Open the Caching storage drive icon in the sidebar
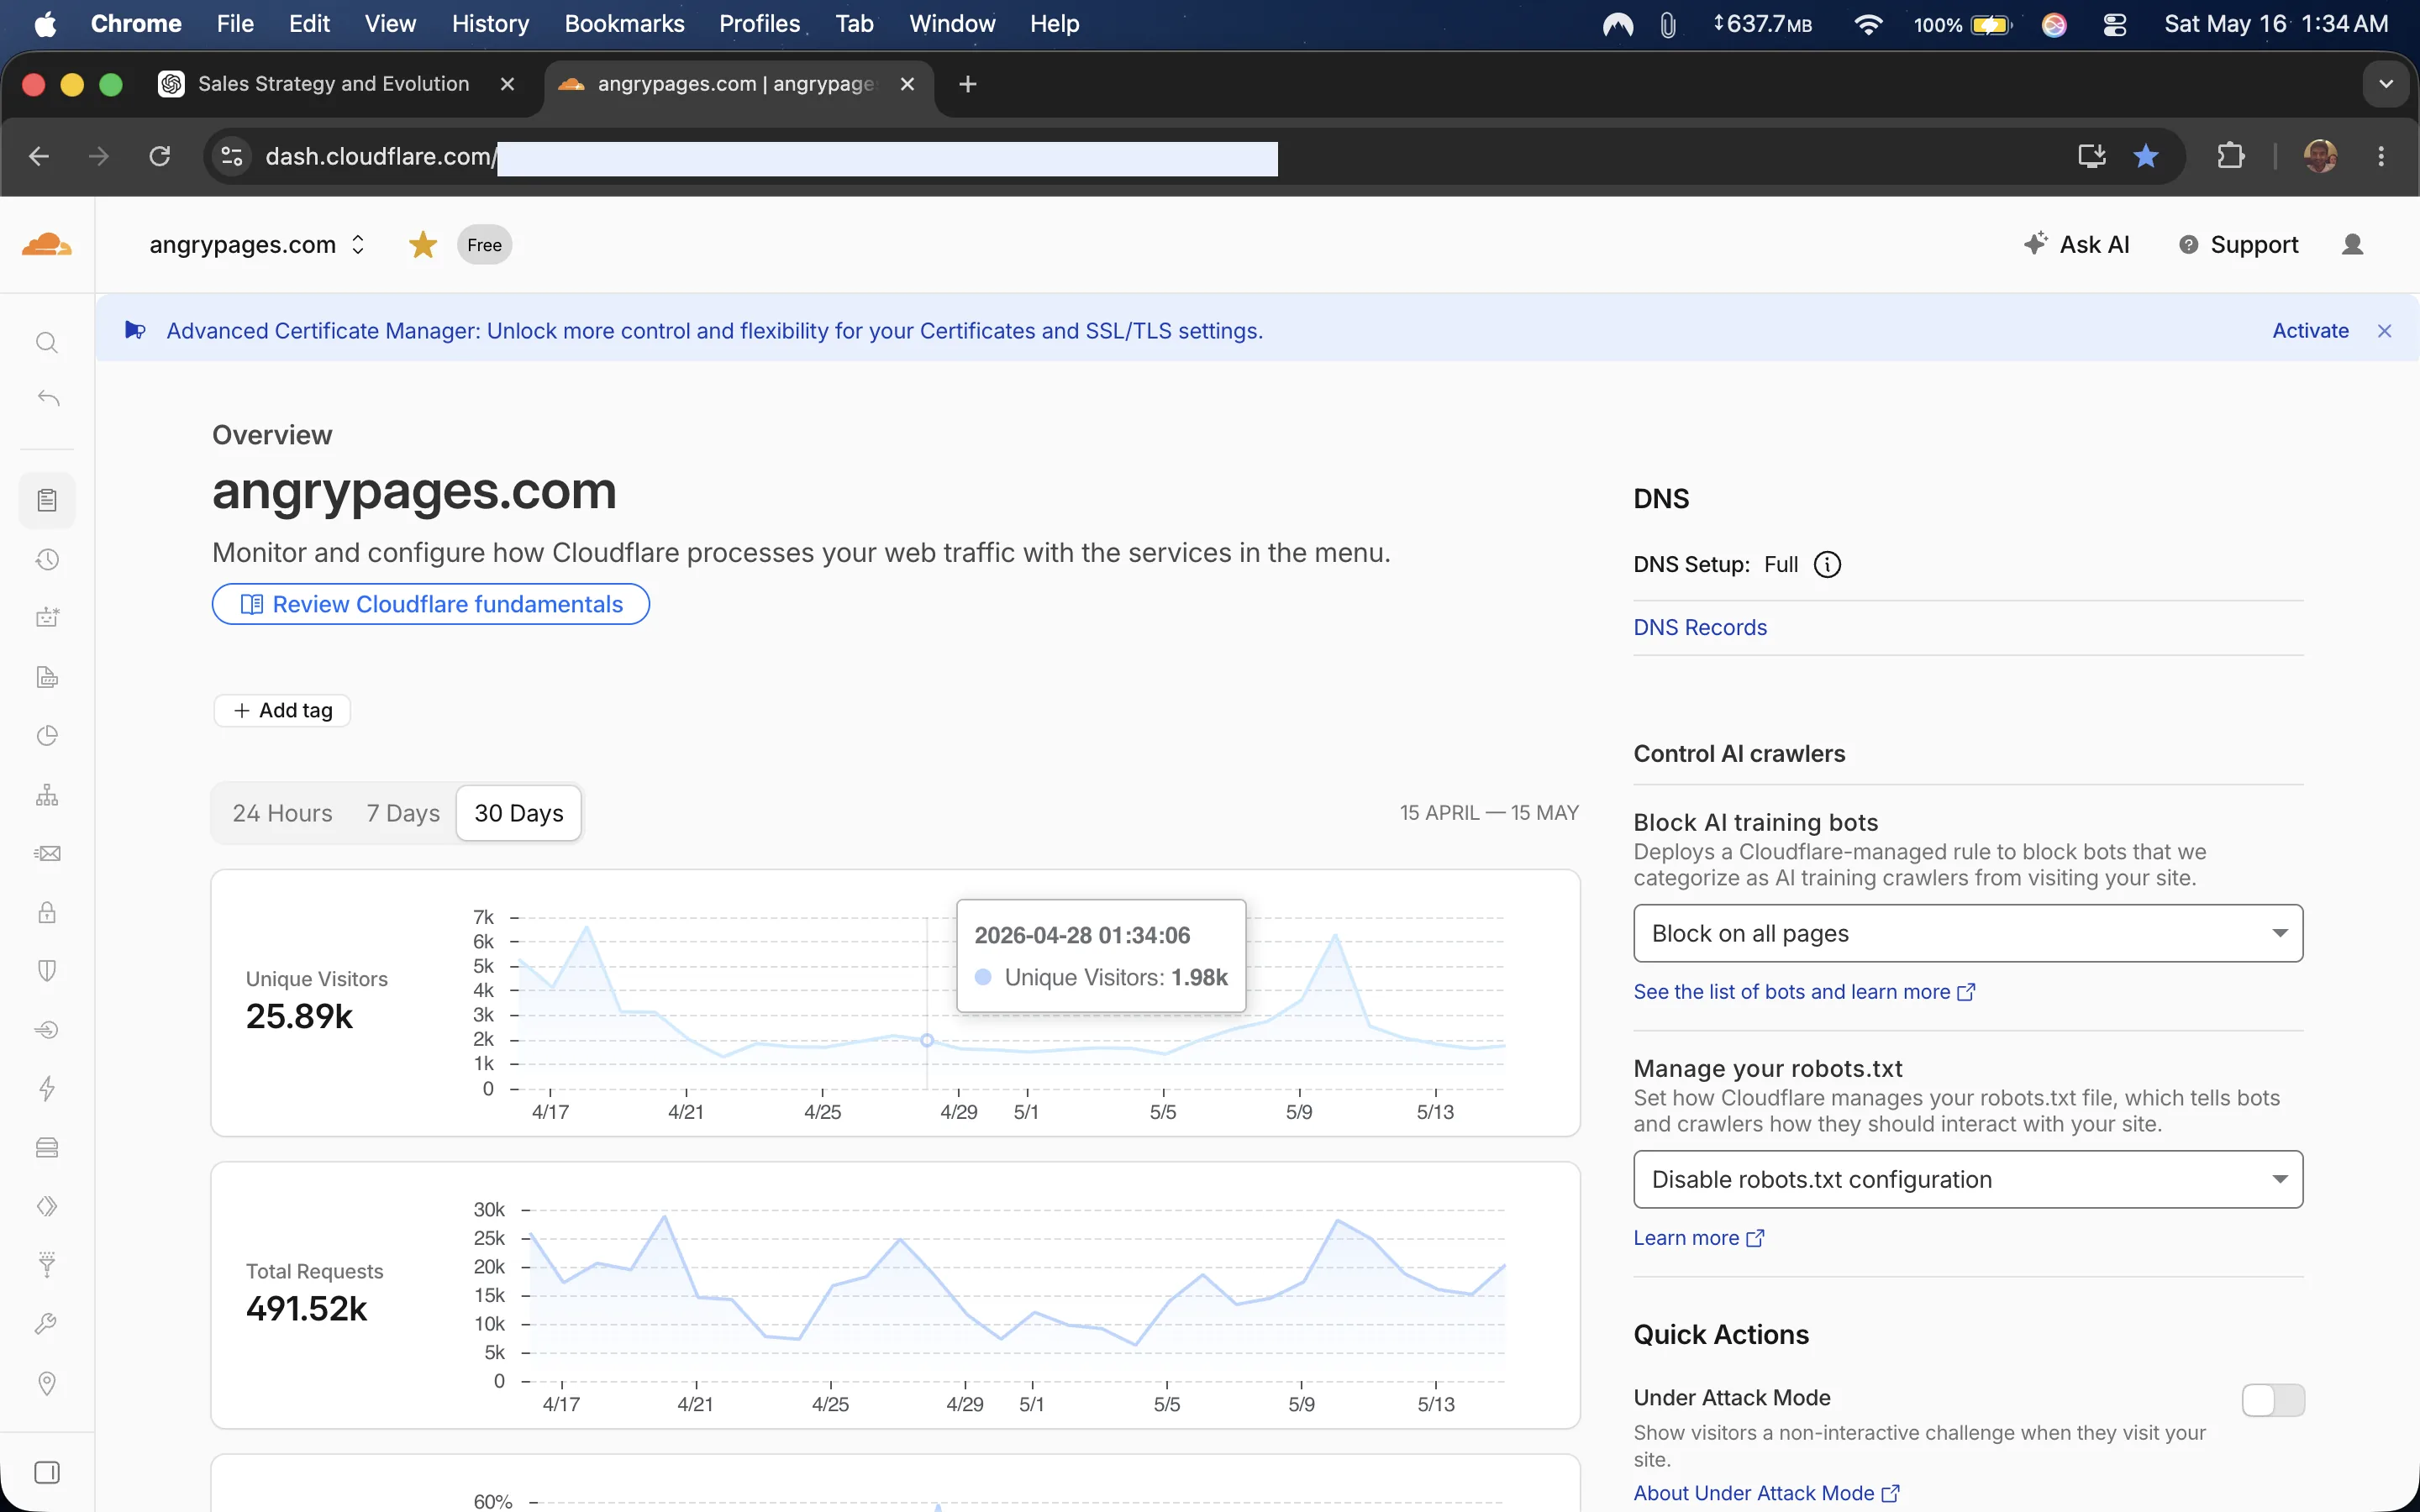The image size is (2420, 1512). pyautogui.click(x=47, y=1147)
